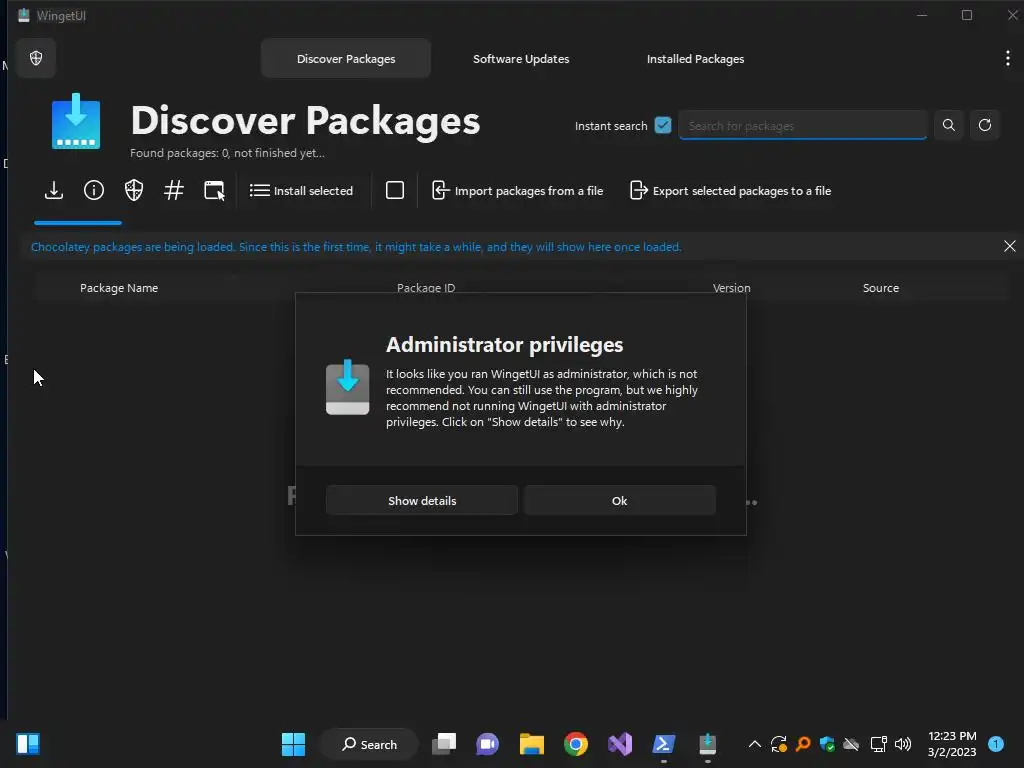The image size is (1024, 768).
Task: Open Task View from the taskbar
Action: [444, 744]
